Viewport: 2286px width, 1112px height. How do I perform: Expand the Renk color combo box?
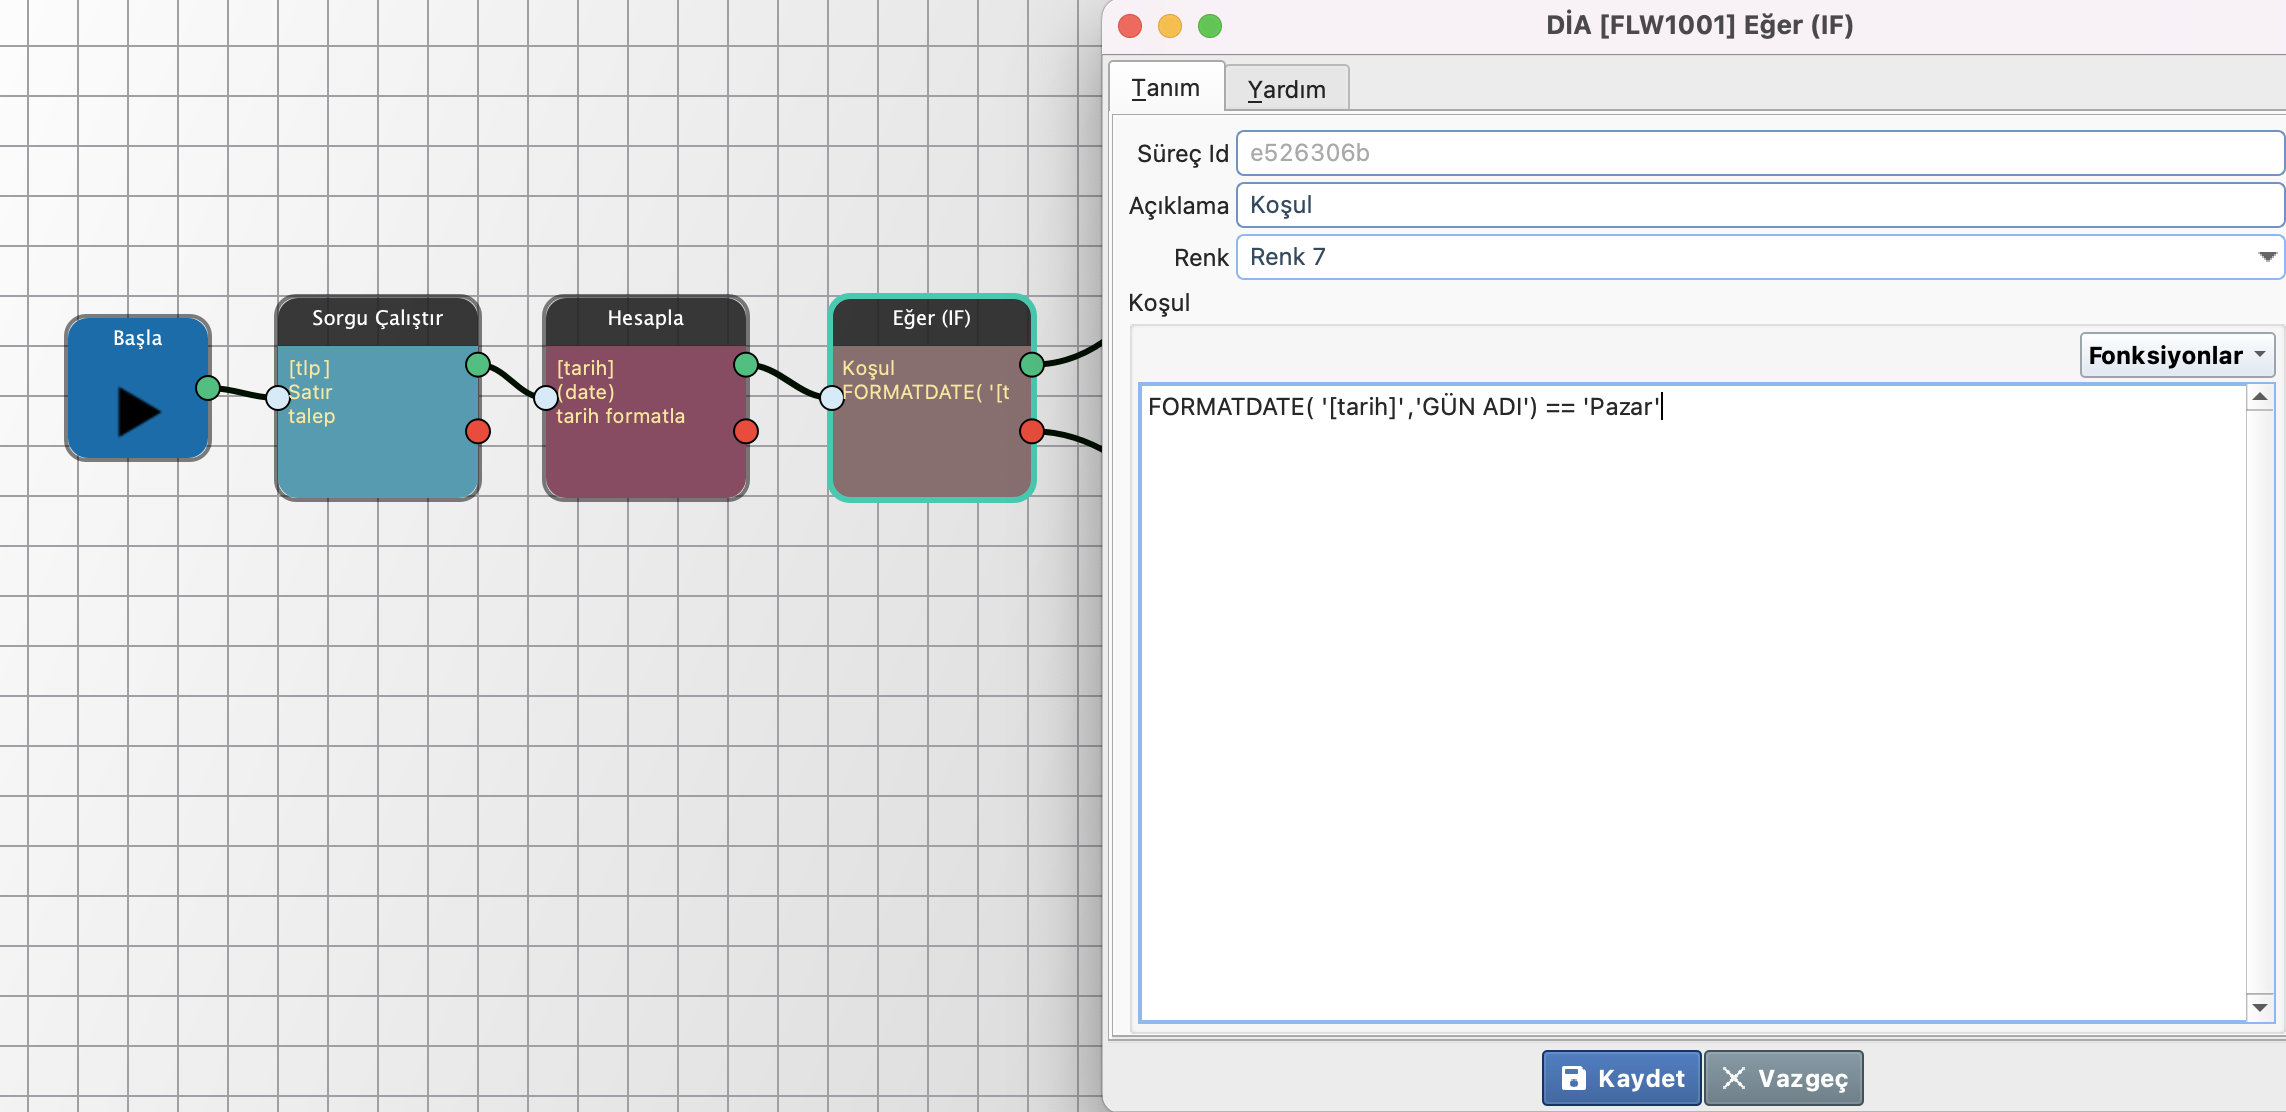coord(2266,257)
